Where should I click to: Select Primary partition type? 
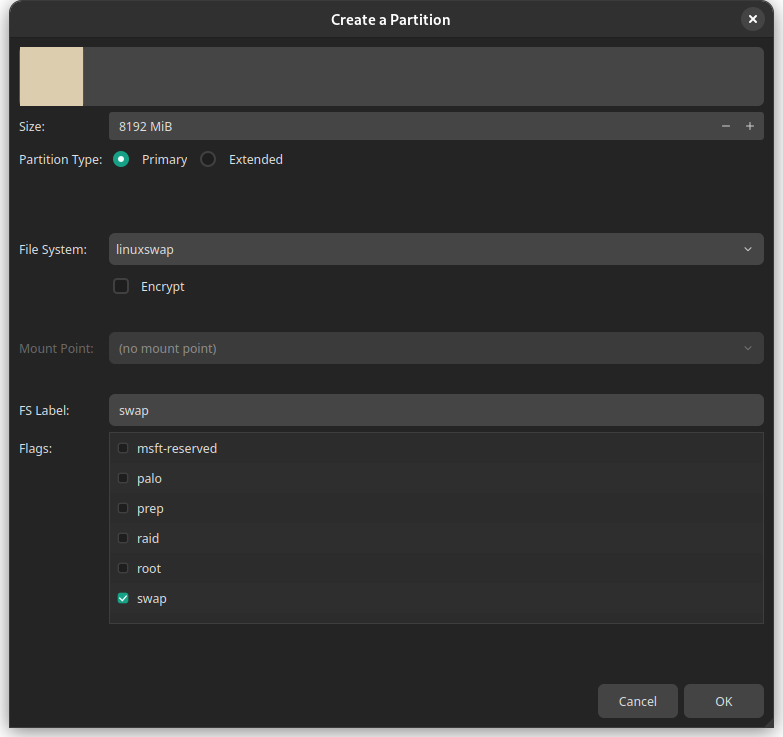[121, 159]
